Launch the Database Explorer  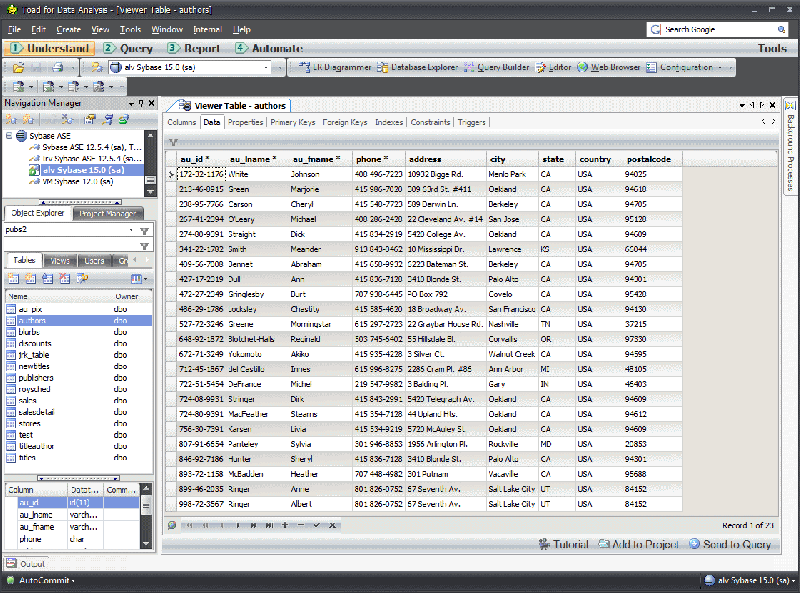420,69
